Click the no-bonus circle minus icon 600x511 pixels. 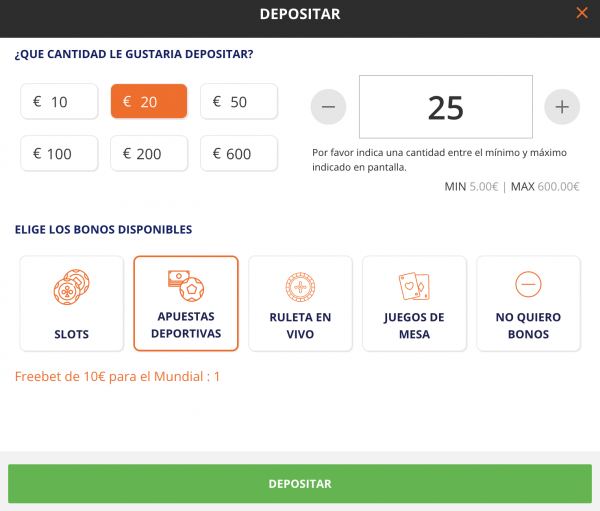click(528, 284)
